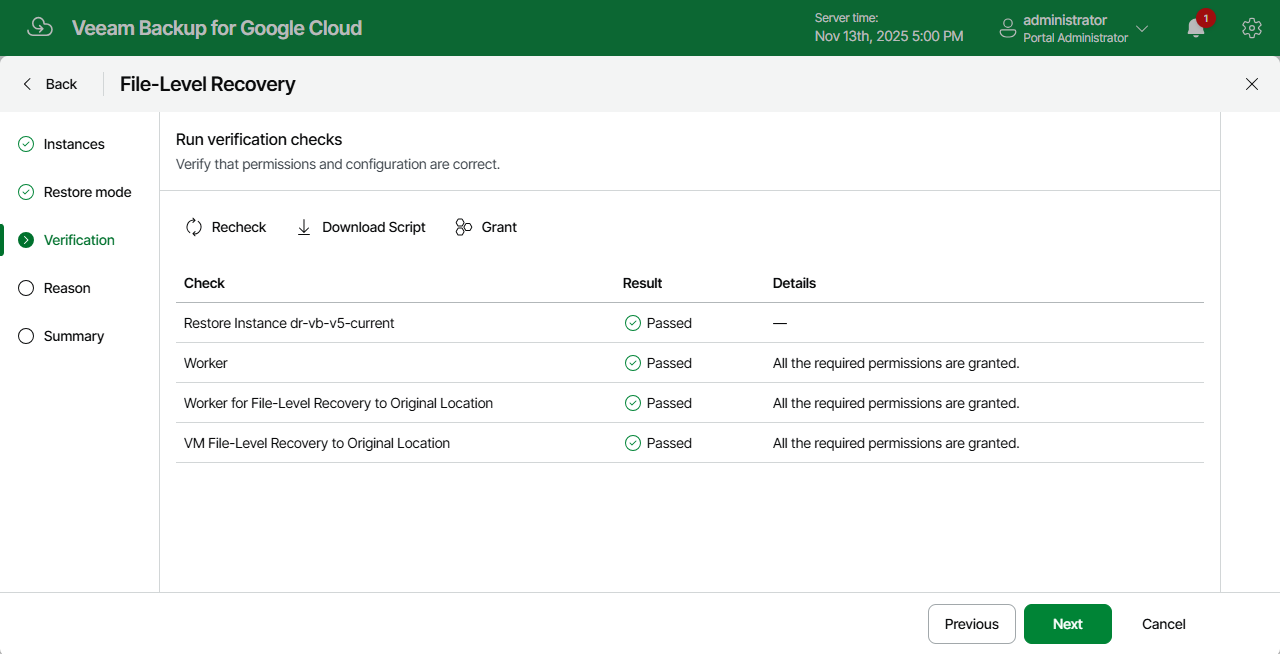Click the Details column header
The height and width of the screenshot is (654, 1280).
794,283
